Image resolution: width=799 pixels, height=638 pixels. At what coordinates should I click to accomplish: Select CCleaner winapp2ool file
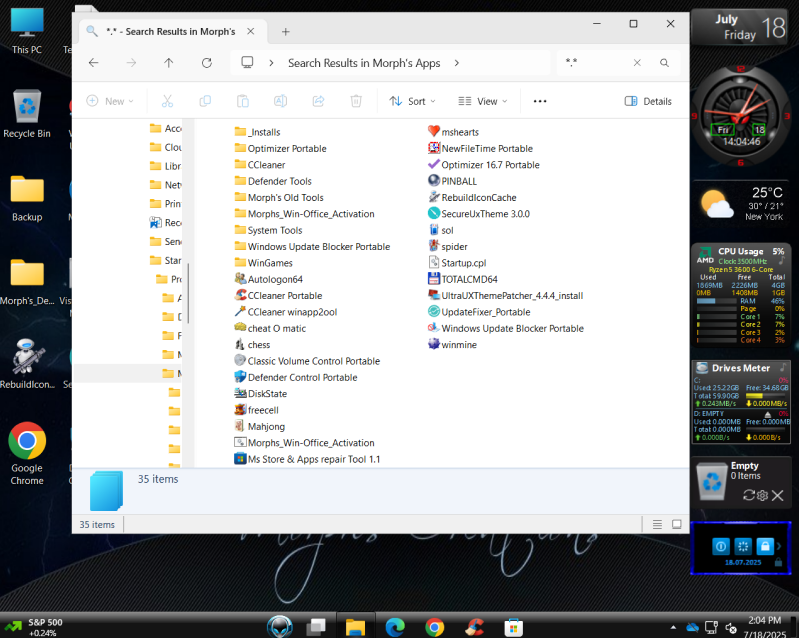point(286,311)
